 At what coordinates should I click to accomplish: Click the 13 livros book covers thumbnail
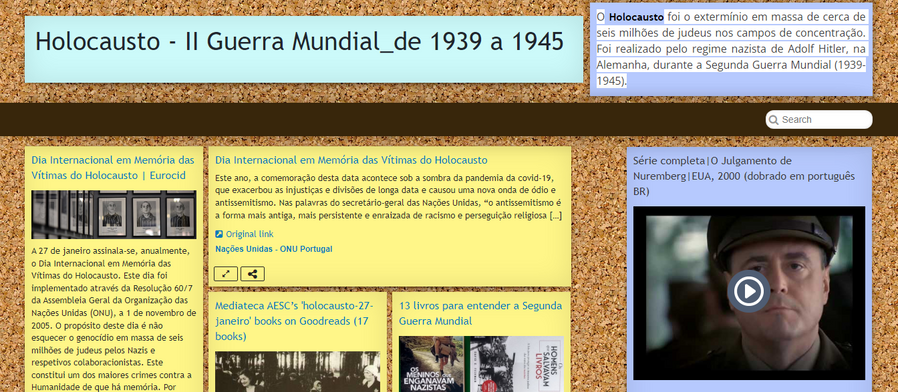point(482,364)
